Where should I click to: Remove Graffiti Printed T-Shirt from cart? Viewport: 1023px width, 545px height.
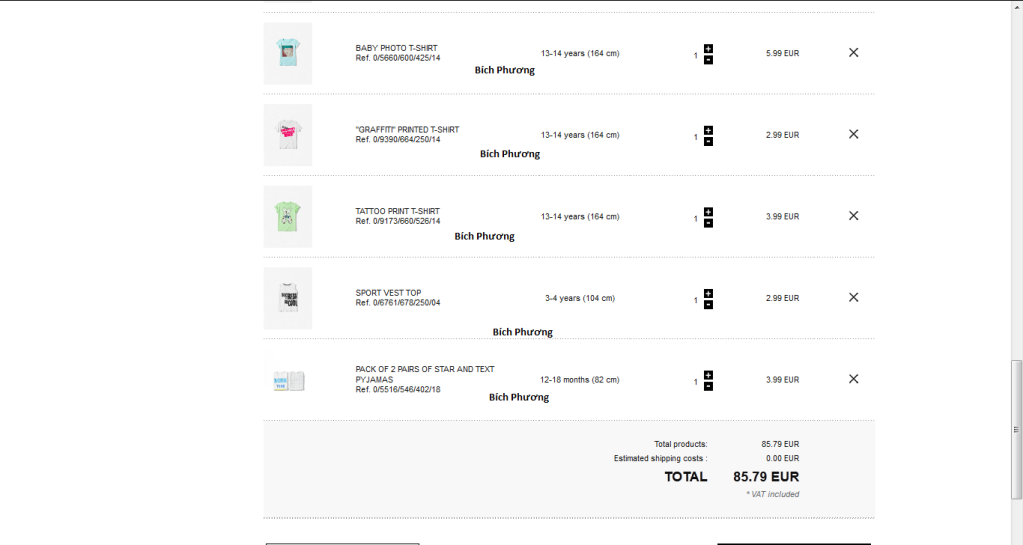pos(853,134)
